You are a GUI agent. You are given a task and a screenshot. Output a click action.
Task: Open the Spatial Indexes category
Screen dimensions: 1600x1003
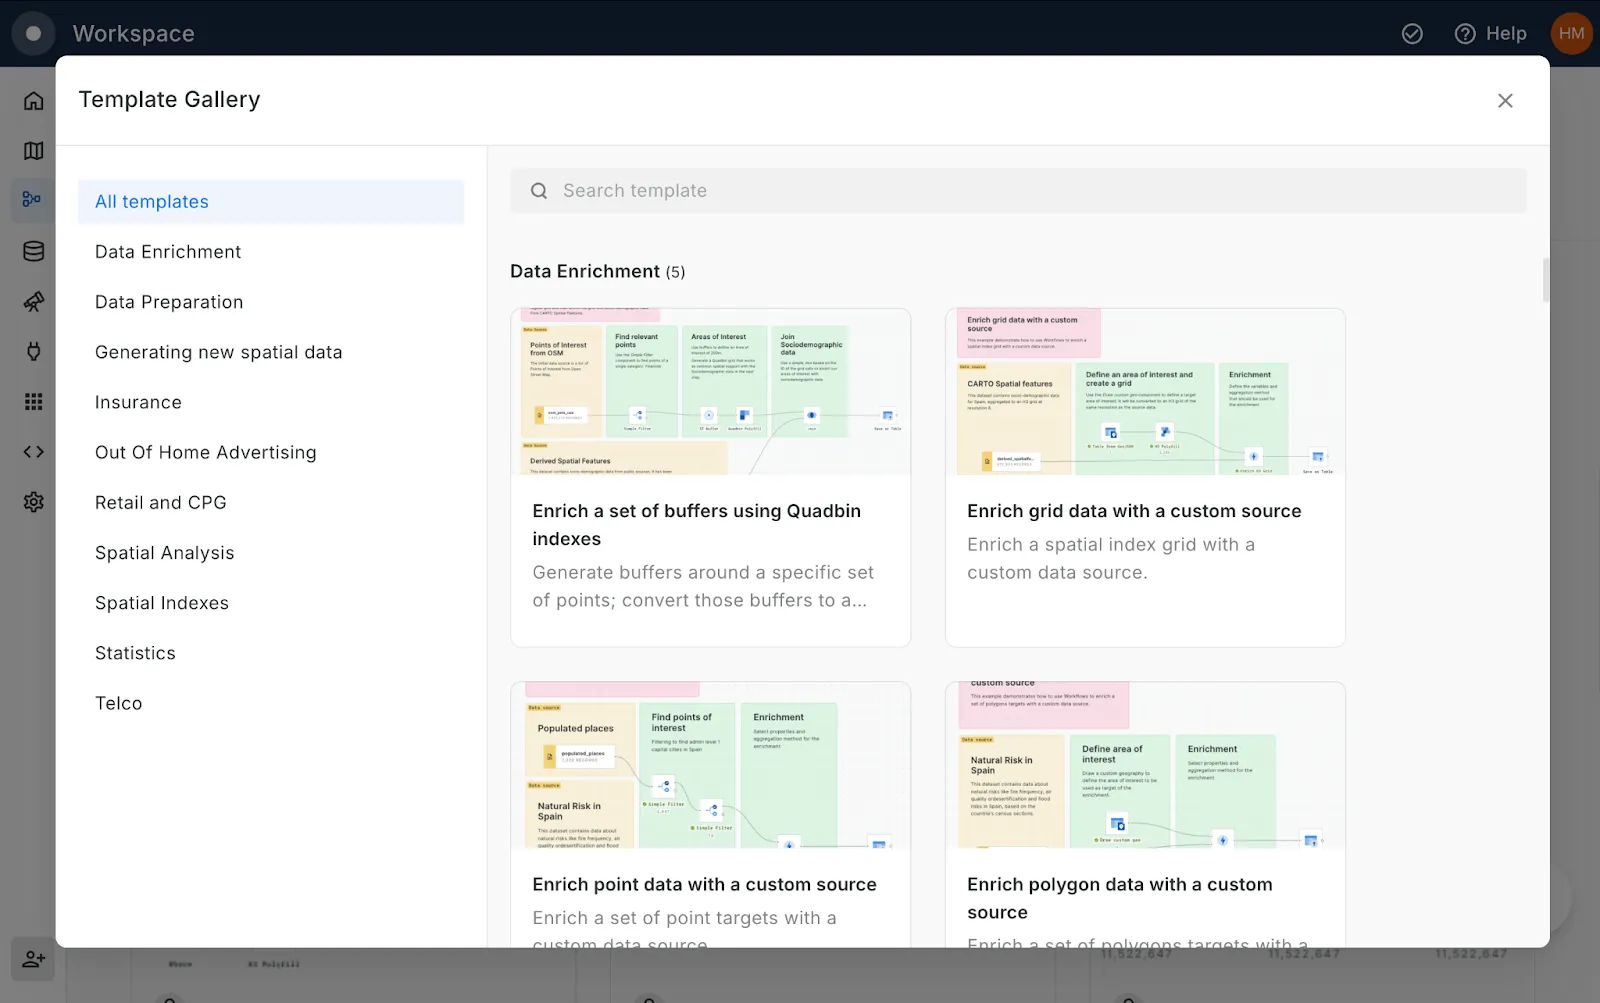pyautogui.click(x=161, y=602)
